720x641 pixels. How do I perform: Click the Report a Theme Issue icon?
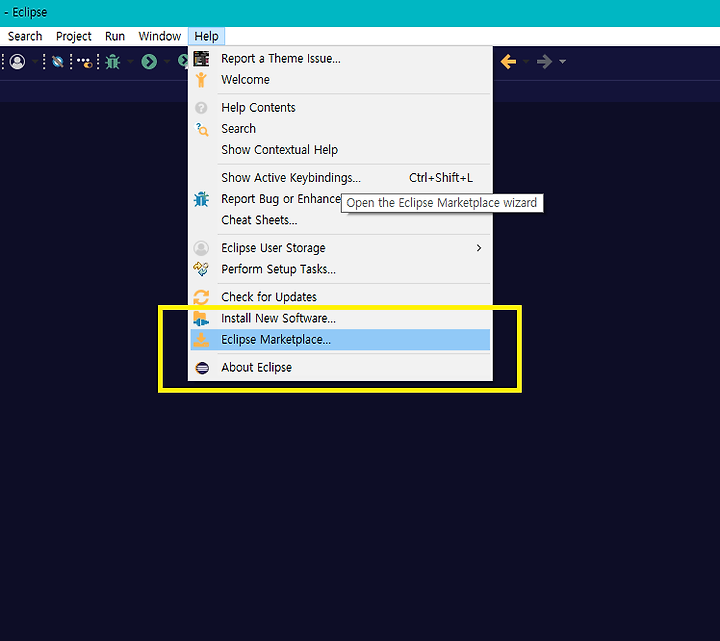(201, 59)
